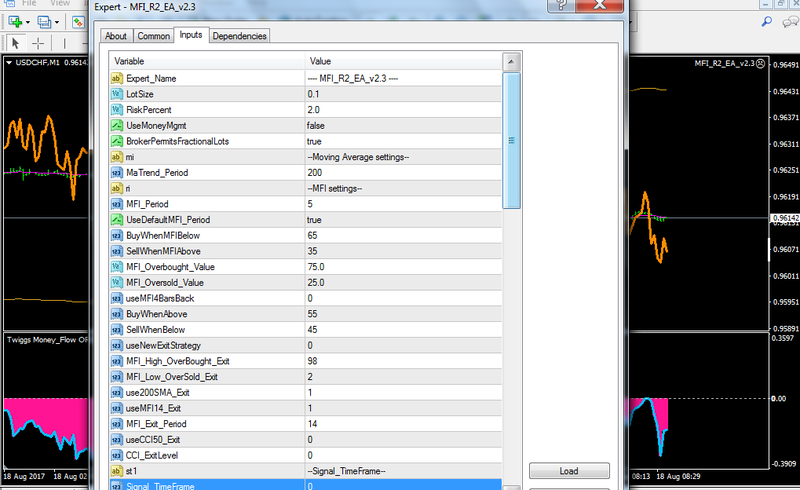Click the inputs list scrollbar thumb
The image size is (800, 490).
511,140
